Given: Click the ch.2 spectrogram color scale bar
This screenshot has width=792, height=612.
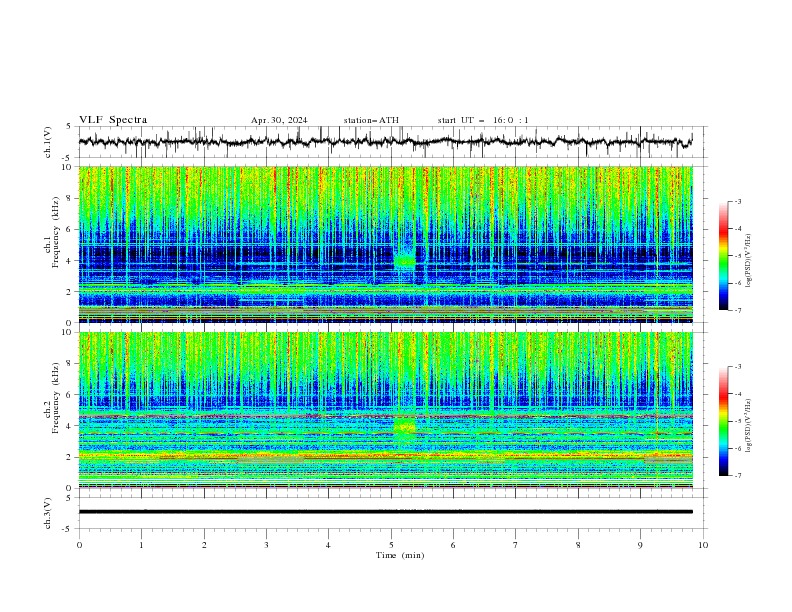Looking at the screenshot, I should point(723,421).
